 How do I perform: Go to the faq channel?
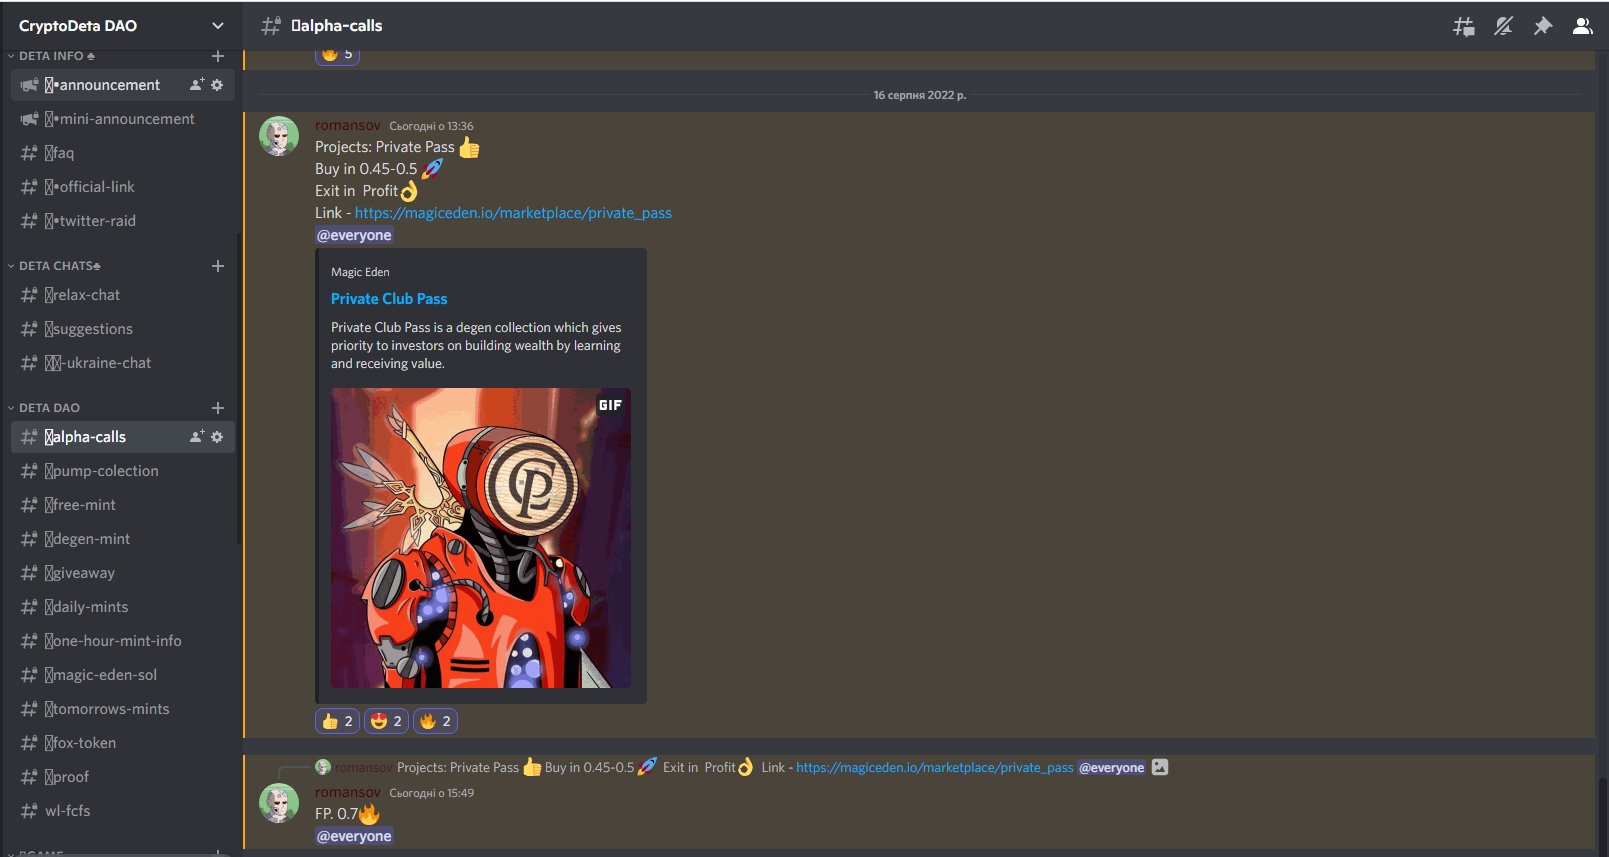click(x=122, y=153)
